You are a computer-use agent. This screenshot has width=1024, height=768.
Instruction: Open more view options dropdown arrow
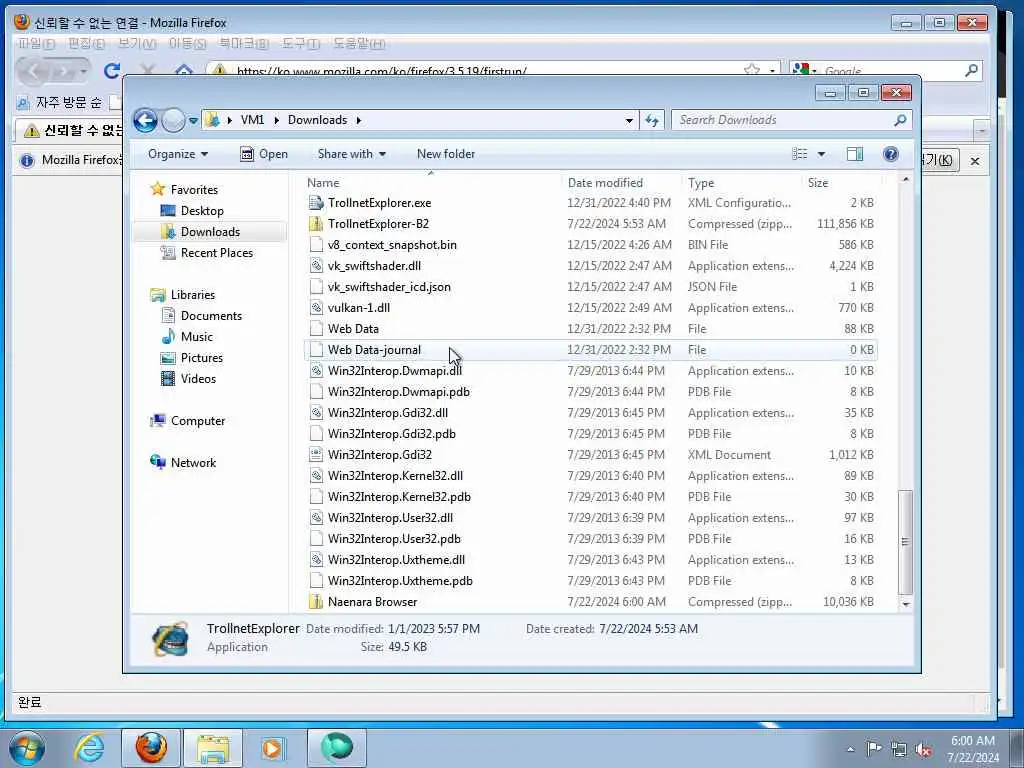pyautogui.click(x=822, y=154)
